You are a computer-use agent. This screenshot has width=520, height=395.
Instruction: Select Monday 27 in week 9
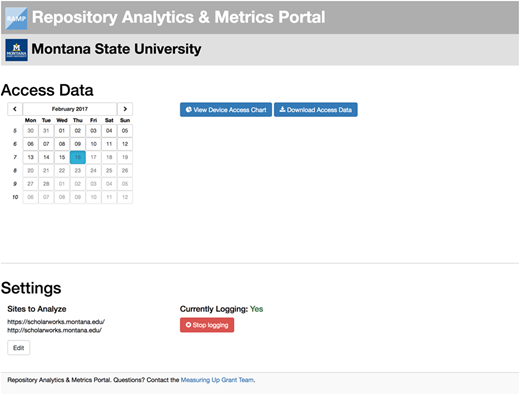tap(30, 184)
